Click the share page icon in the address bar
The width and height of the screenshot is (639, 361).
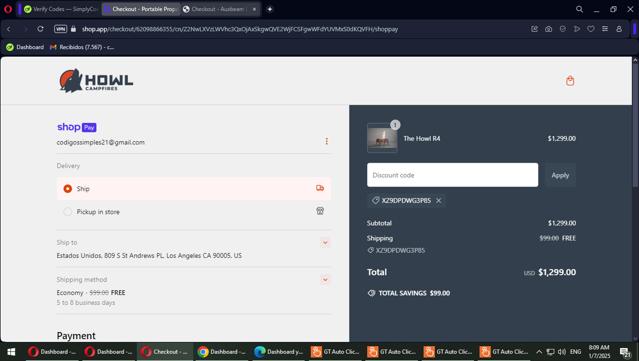tap(535, 29)
